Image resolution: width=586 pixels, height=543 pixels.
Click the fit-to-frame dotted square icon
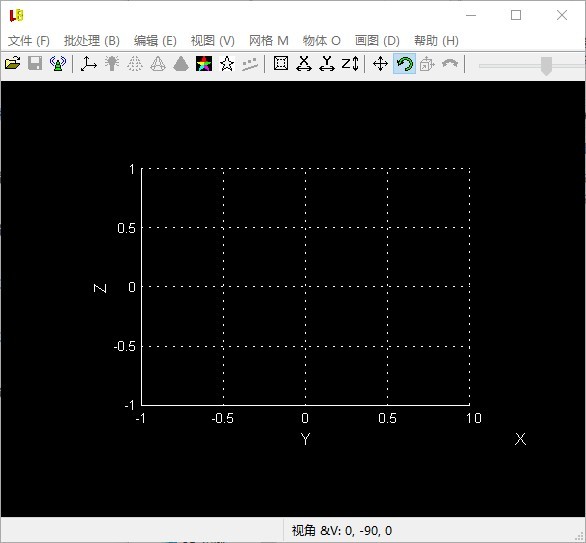tap(281, 63)
